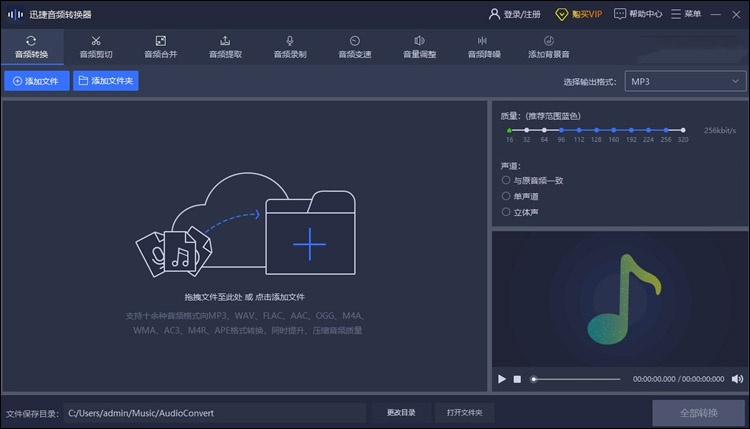The height and width of the screenshot is (429, 750).
Task: Select the 立体声 stereo radio option
Action: pyautogui.click(x=506, y=212)
